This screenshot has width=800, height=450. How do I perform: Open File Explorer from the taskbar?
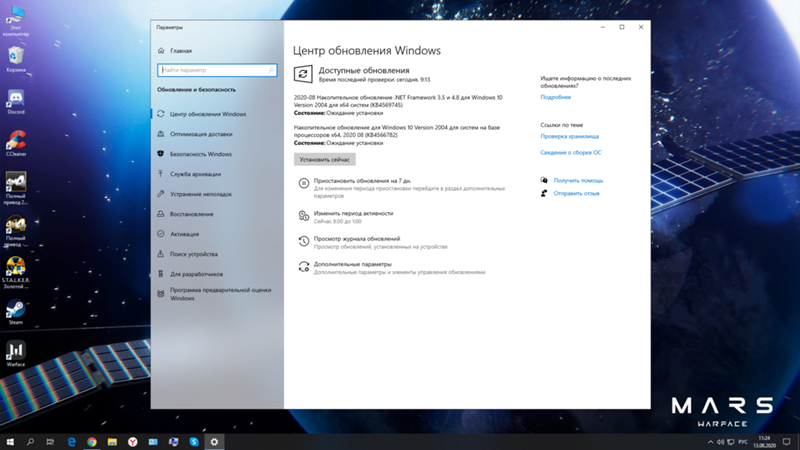[112, 442]
